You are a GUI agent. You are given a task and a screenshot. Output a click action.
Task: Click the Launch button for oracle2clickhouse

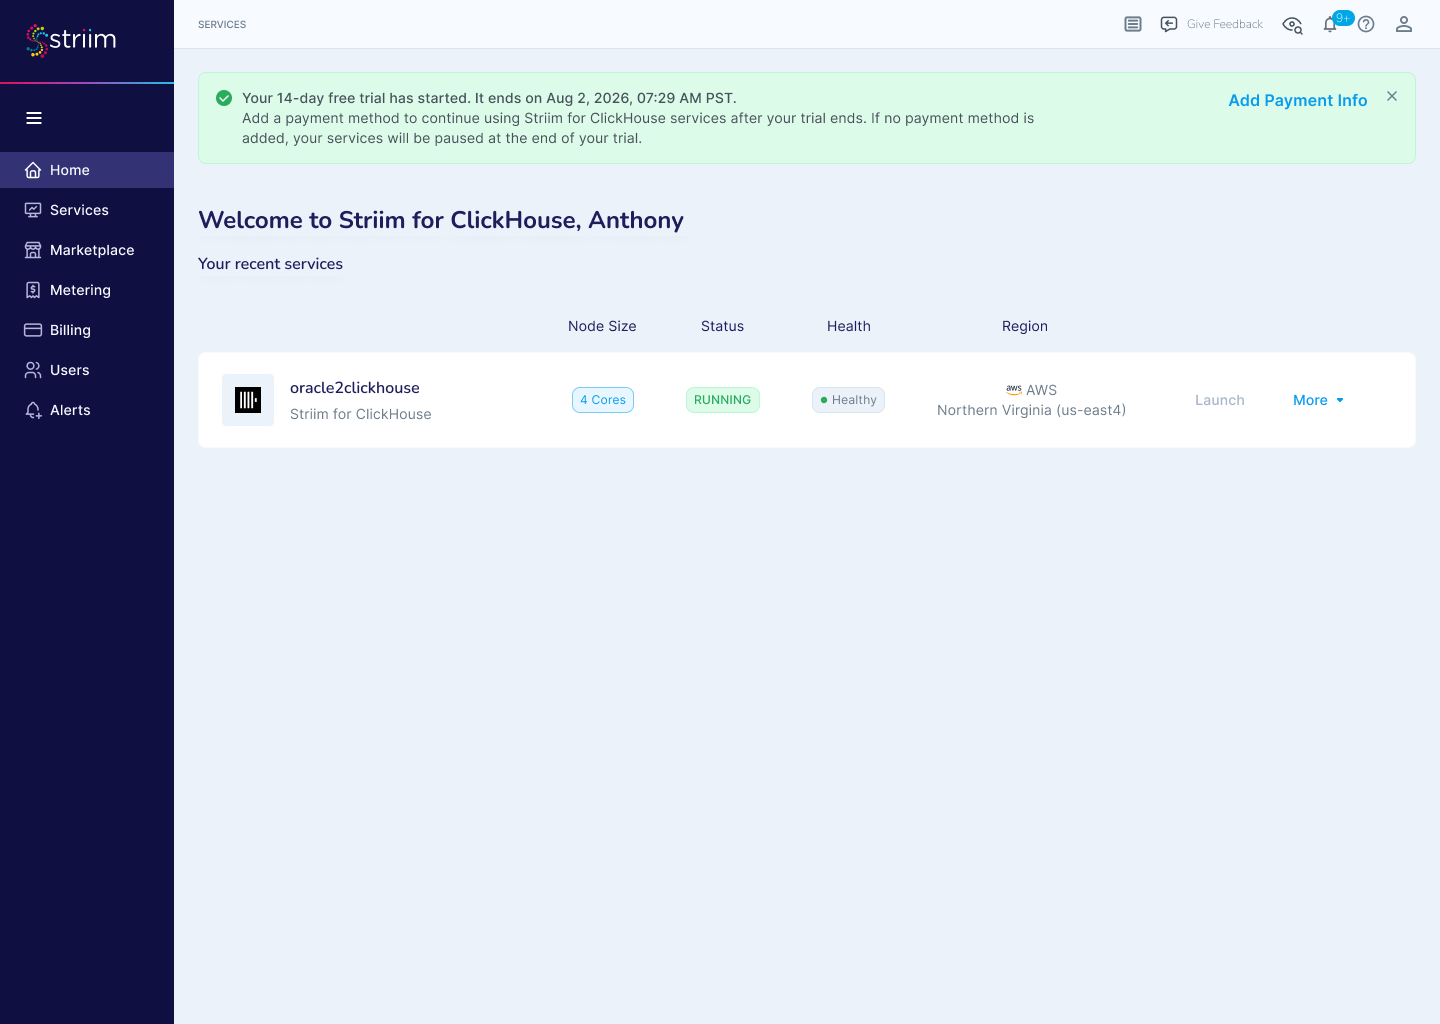click(x=1220, y=400)
